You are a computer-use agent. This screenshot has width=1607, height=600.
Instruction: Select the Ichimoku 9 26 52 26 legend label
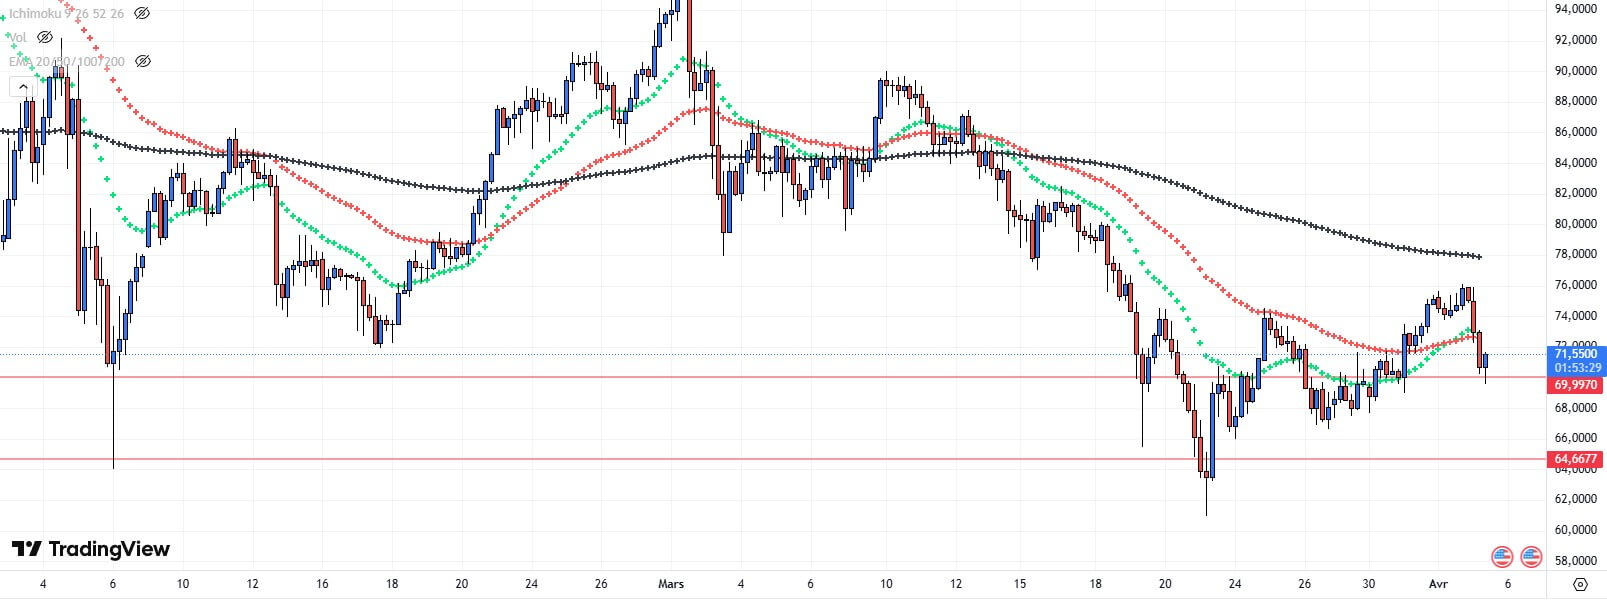click(66, 13)
